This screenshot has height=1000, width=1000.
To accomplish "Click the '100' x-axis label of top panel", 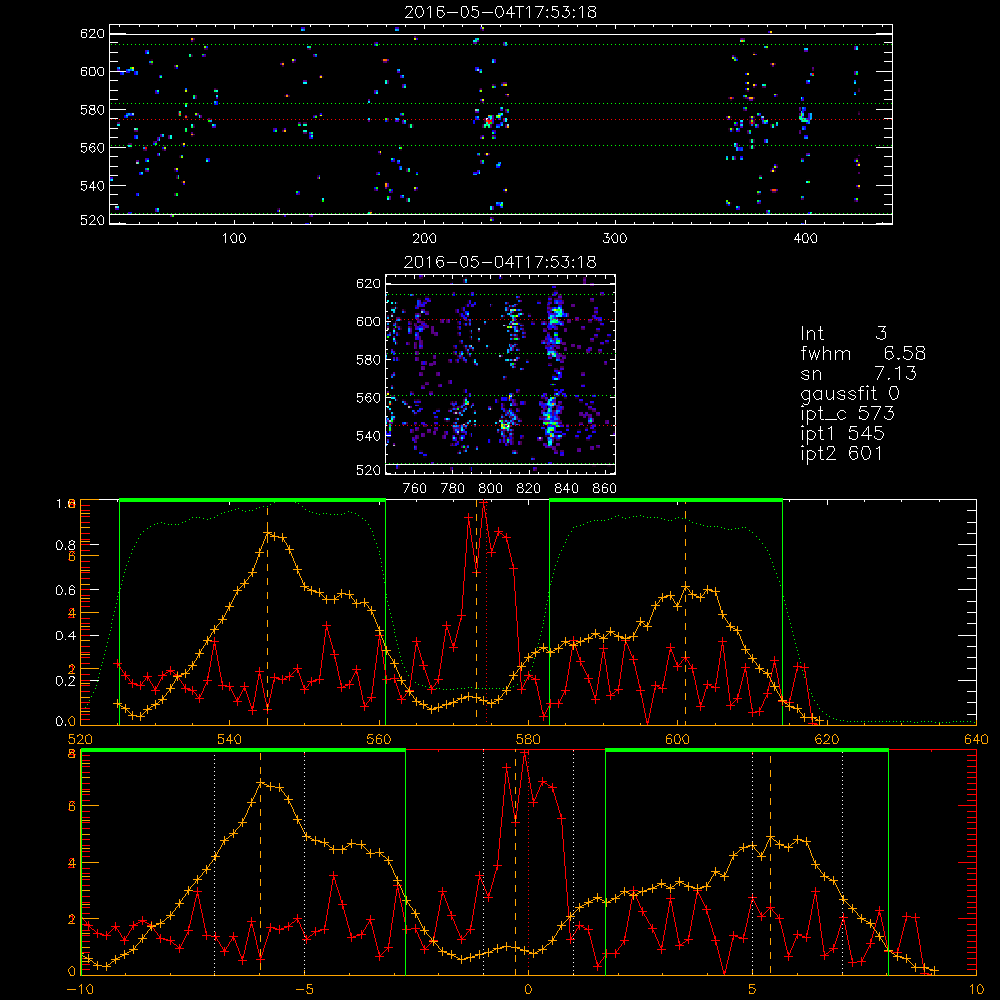I will pos(234,239).
